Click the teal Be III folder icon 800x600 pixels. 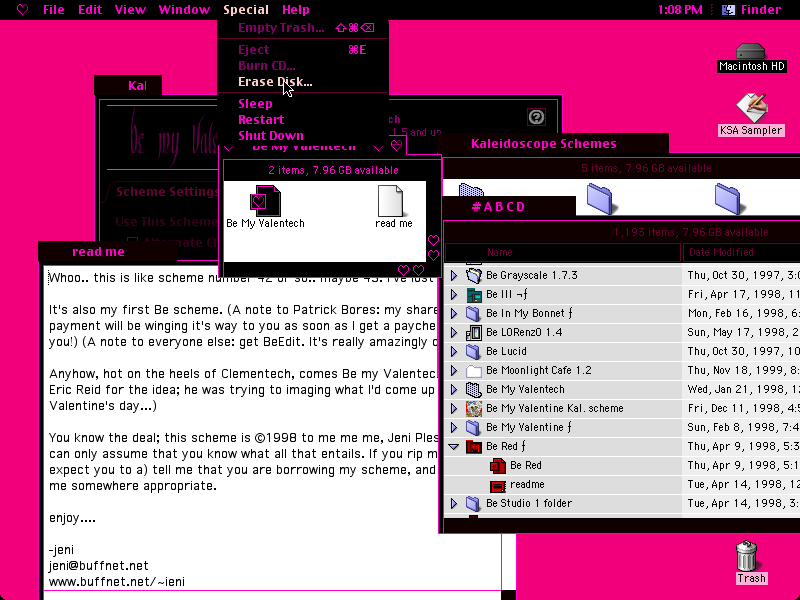point(474,294)
